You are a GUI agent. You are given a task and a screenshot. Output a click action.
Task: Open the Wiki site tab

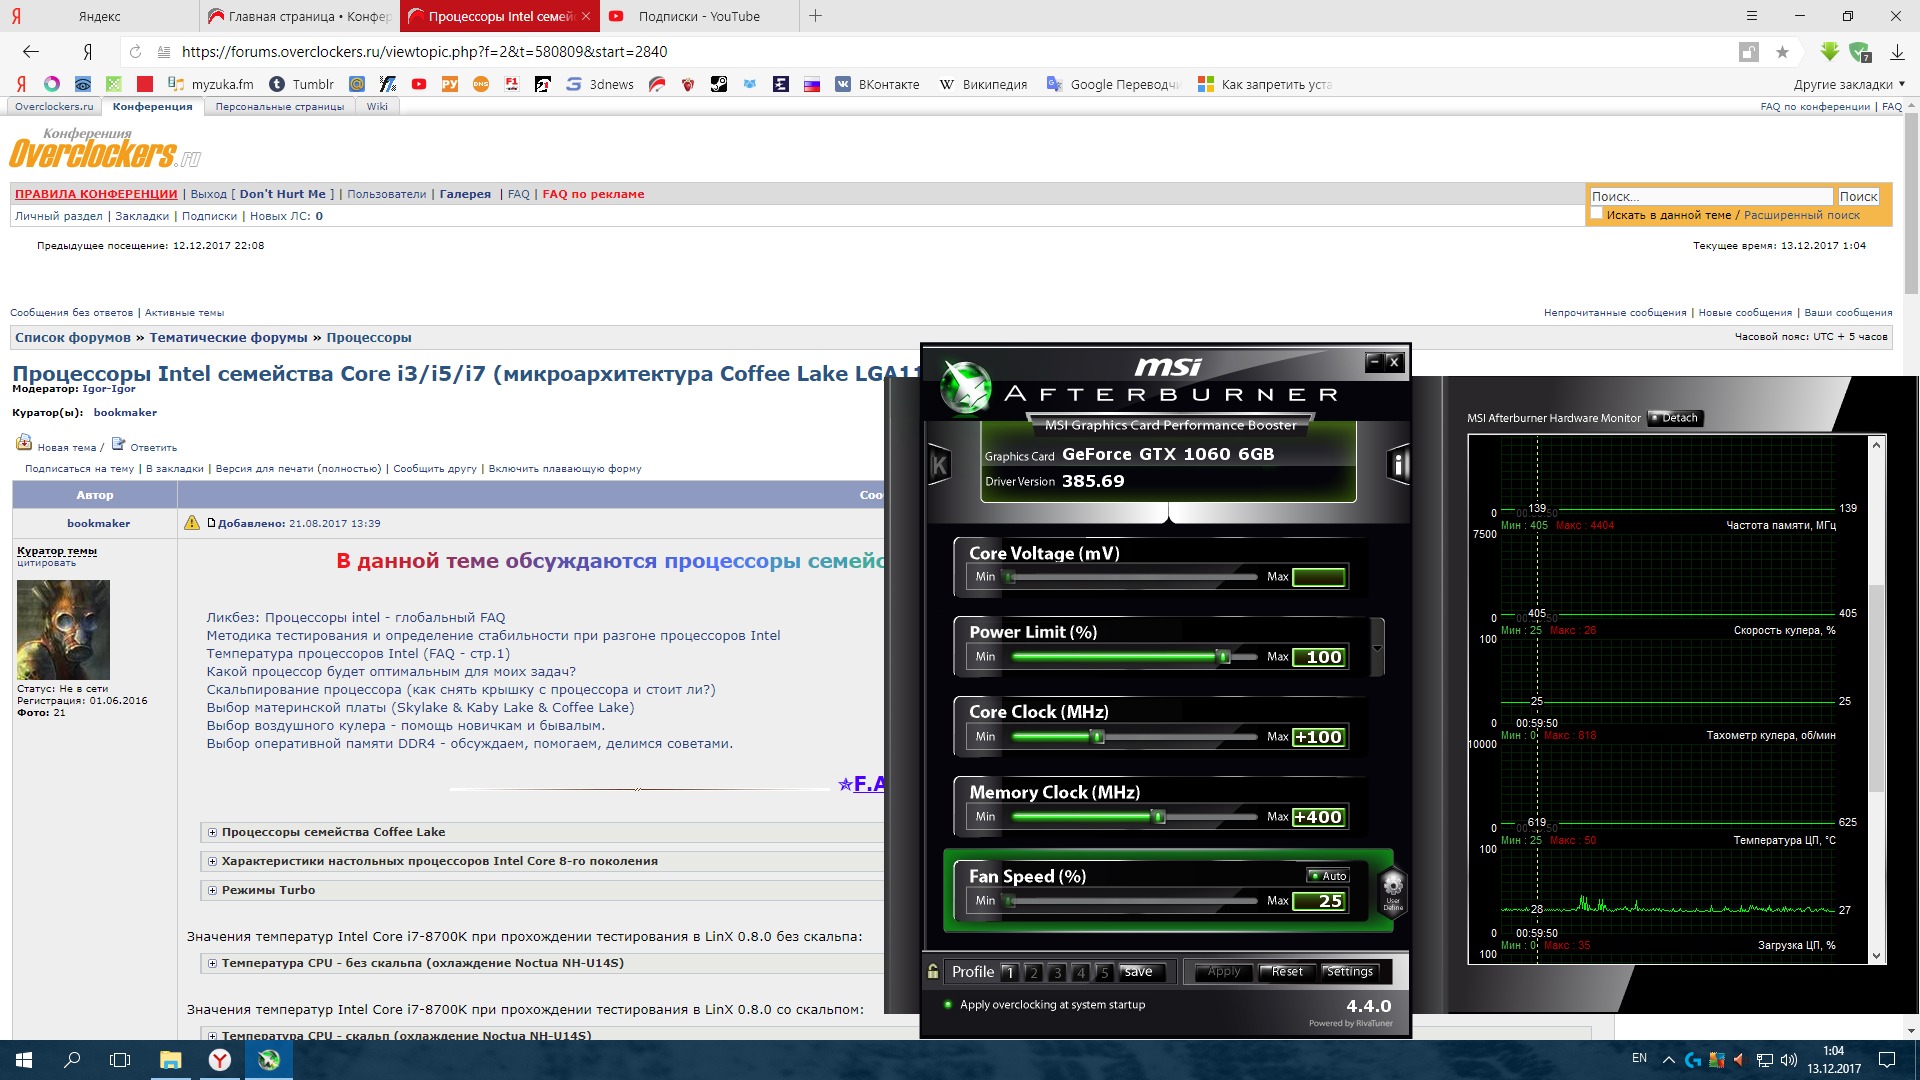377,106
